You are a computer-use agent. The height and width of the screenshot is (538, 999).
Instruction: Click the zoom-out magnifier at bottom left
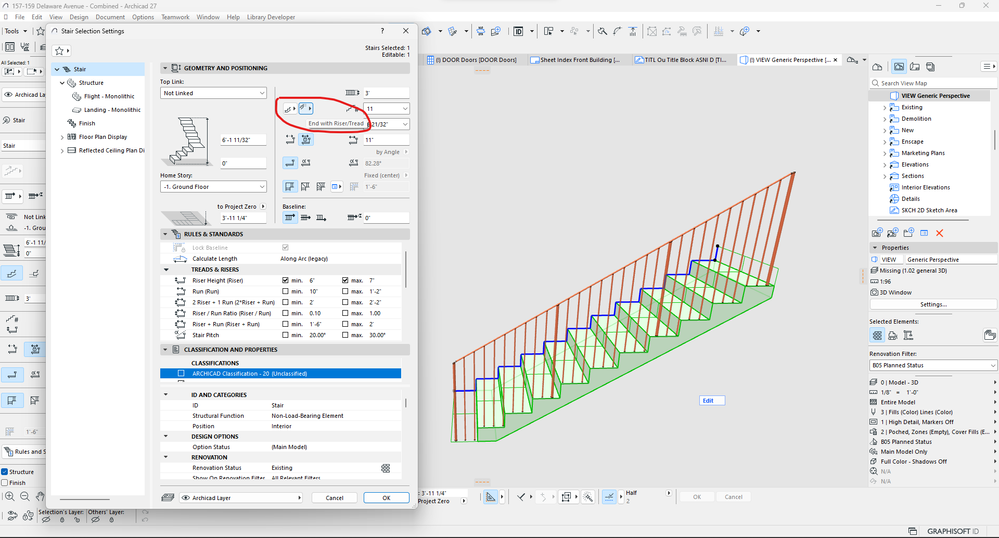coord(25,497)
